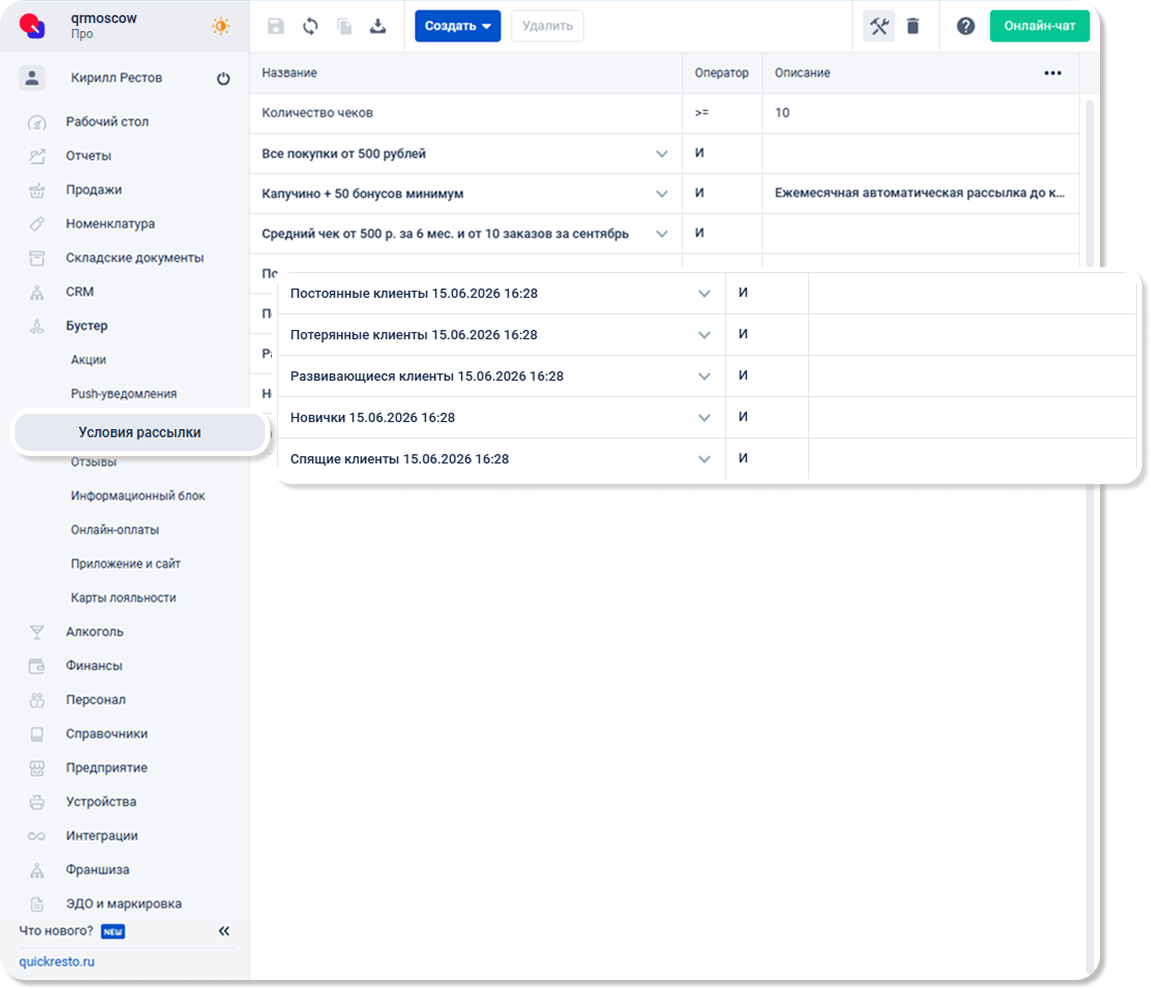Expand Постоянные клиенты row chevron
Image resolution: width=1151 pixels, height=989 pixels.
click(x=704, y=294)
